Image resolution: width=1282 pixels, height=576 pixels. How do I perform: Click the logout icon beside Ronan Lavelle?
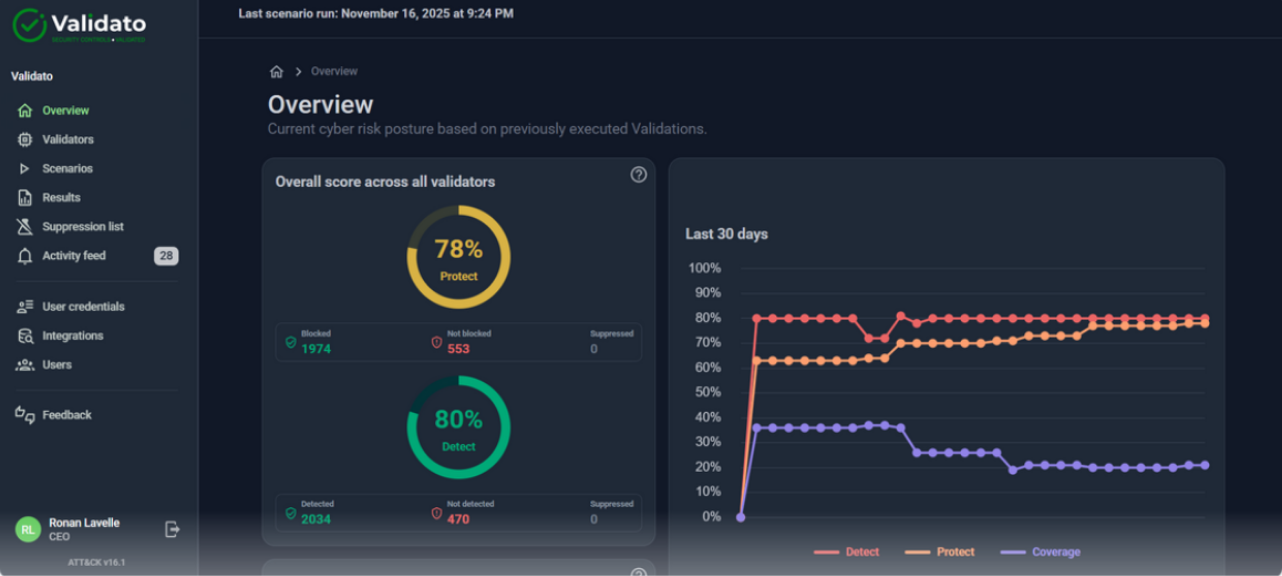[x=172, y=529]
